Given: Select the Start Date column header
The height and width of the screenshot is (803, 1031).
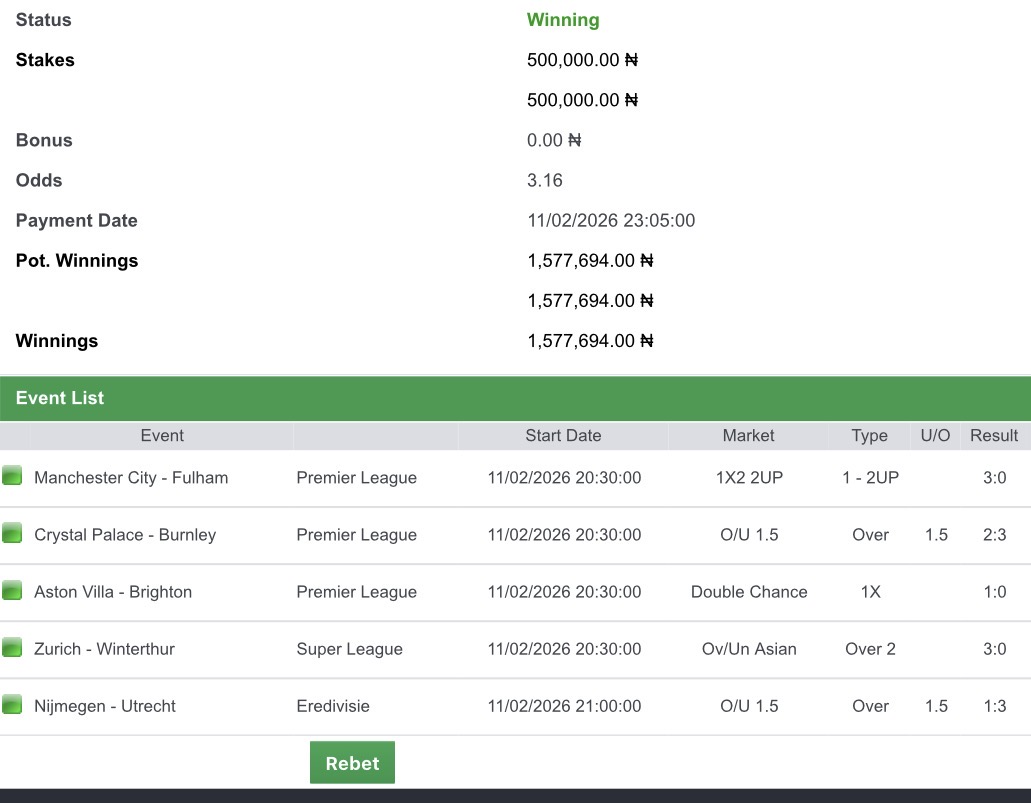Looking at the screenshot, I should click(563, 435).
